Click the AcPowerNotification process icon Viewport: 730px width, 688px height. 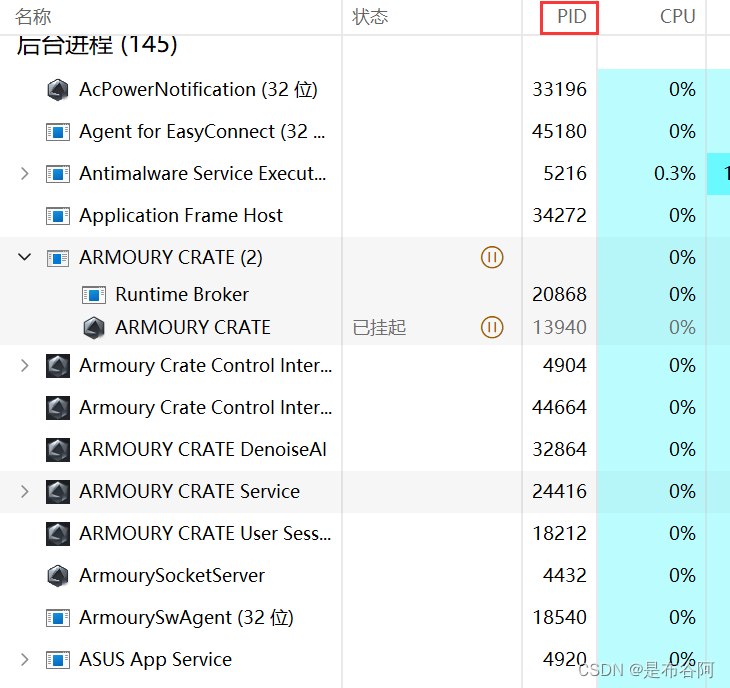(x=58, y=90)
